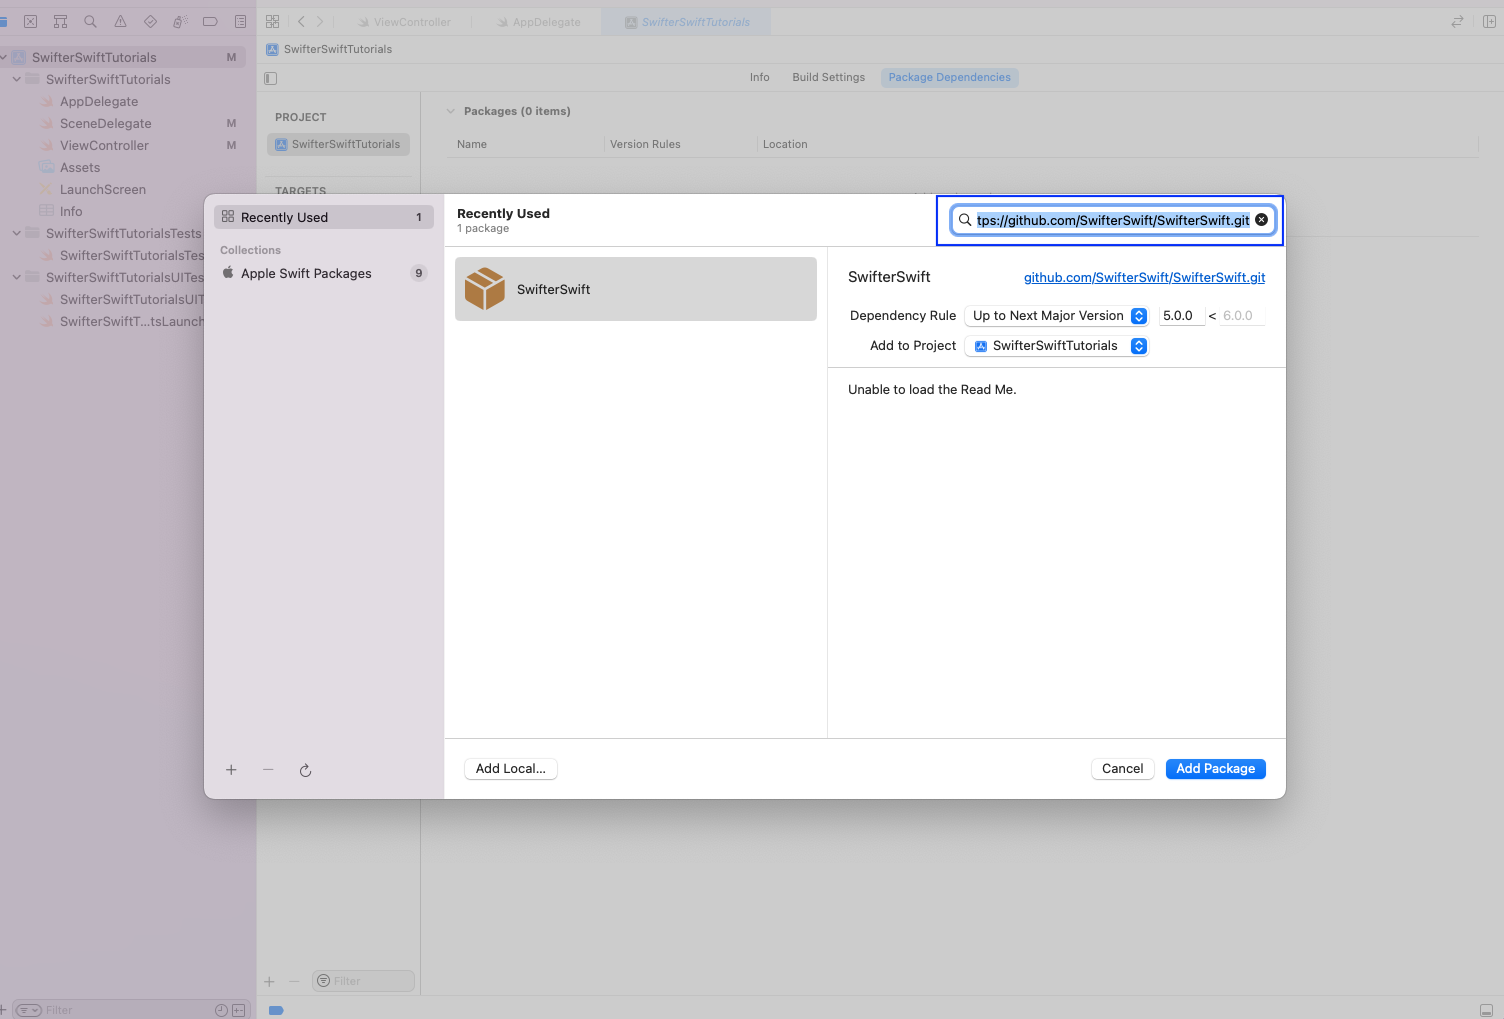Open the debug navigator spray icon
This screenshot has width=1504, height=1019.
(x=181, y=21)
